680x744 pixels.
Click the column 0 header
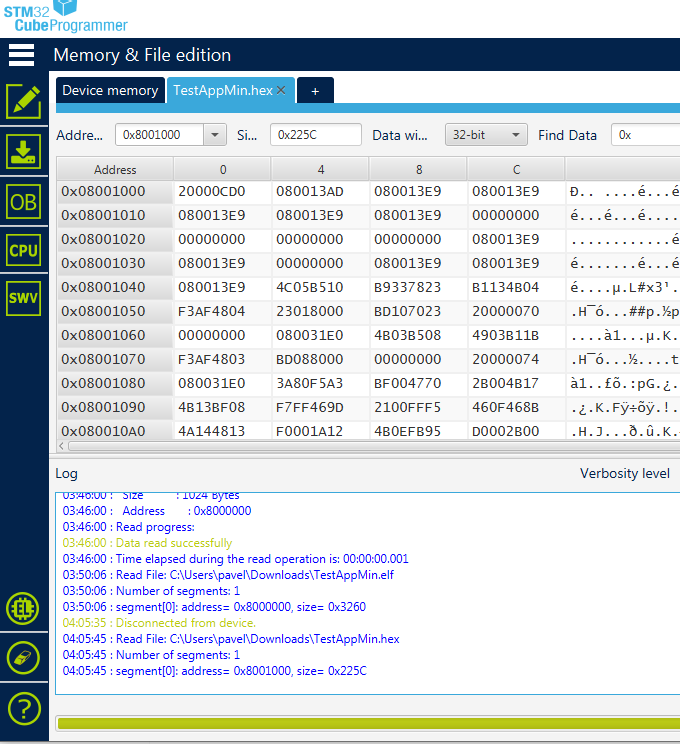coord(223,169)
